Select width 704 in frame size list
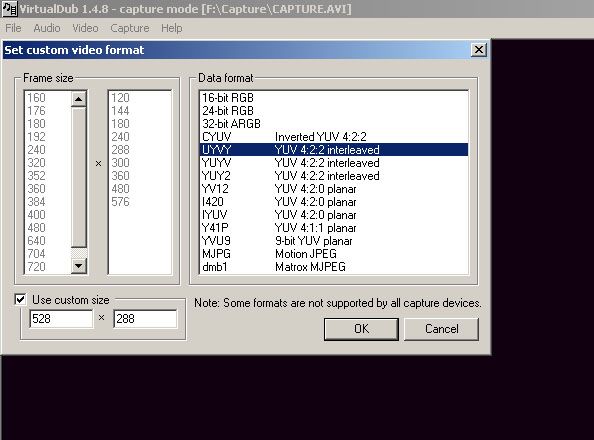 click(48, 254)
